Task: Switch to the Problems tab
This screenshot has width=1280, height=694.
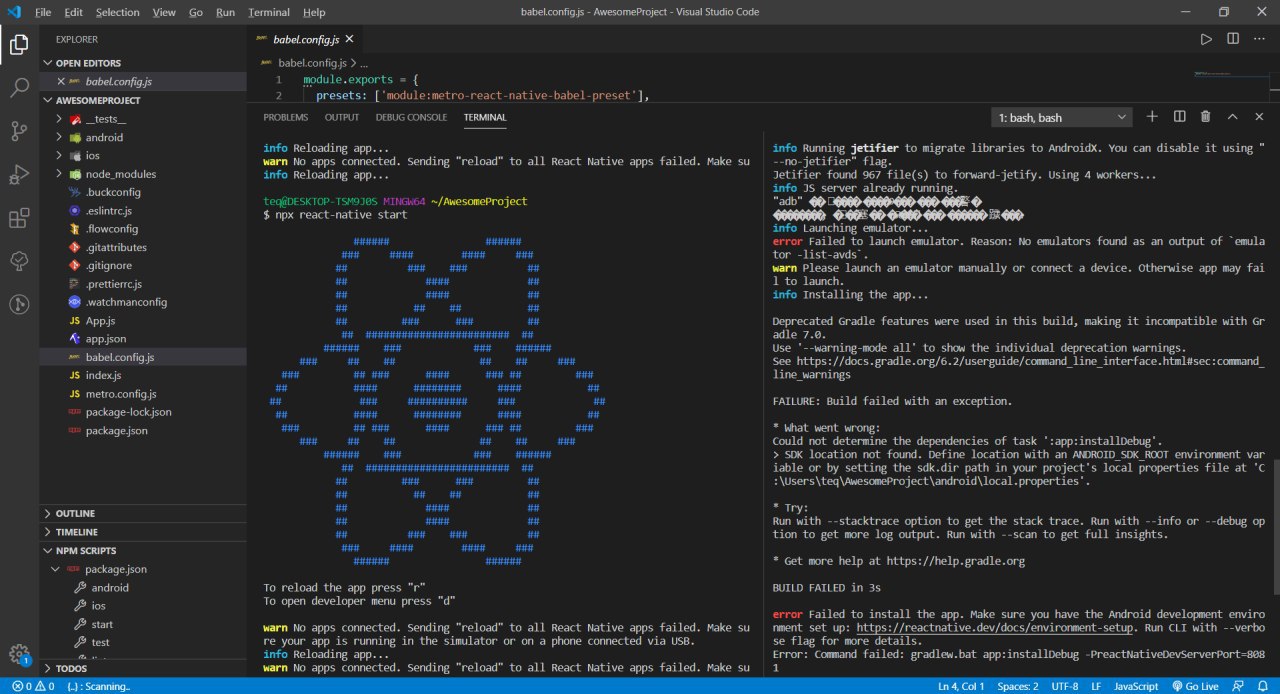Action: click(286, 117)
